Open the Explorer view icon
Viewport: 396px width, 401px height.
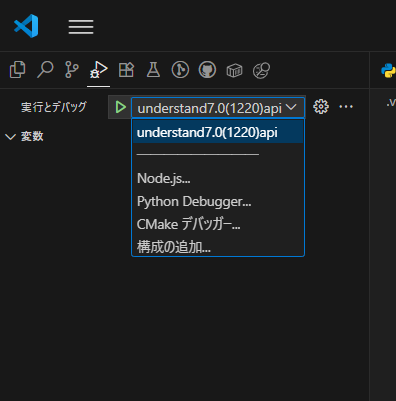pyautogui.click(x=18, y=70)
